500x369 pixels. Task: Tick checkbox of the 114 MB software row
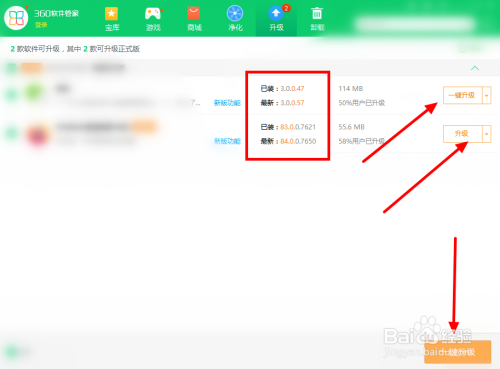click(12, 95)
